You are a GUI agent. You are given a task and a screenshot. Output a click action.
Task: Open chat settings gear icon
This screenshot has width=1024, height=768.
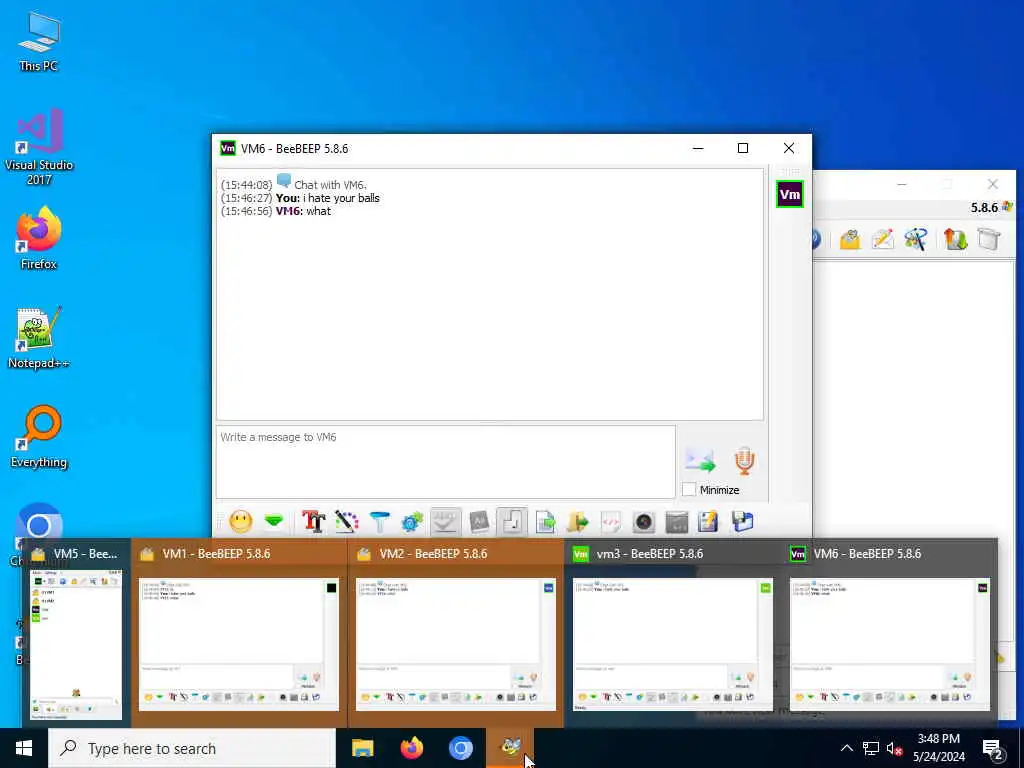[x=412, y=522]
